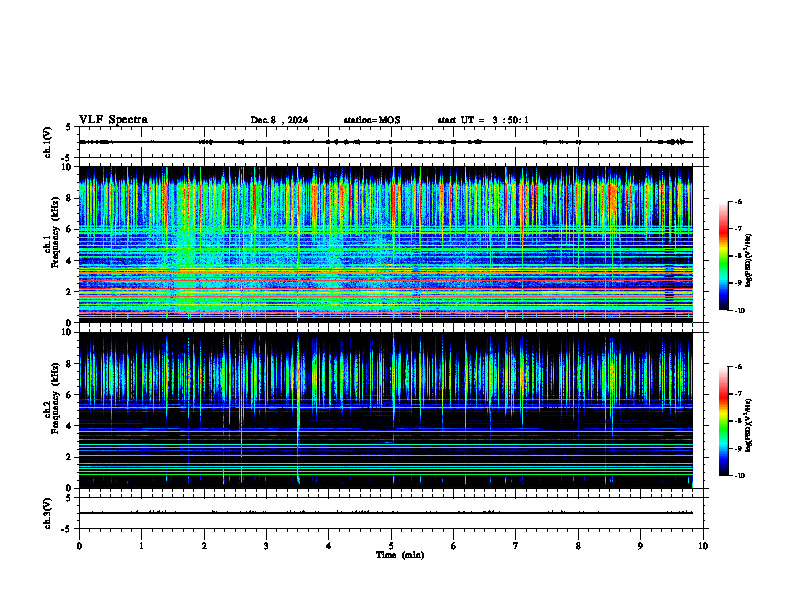
Task: Click the time axis tick label "4"
Action: pos(328,546)
